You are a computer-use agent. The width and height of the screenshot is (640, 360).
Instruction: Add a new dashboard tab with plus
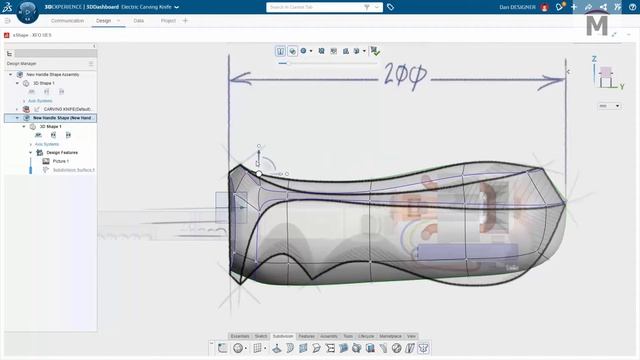coord(185,20)
